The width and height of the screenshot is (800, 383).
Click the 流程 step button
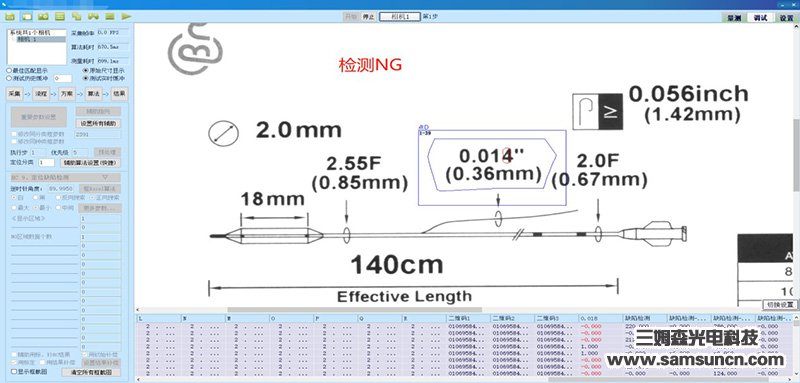pyautogui.click(x=40, y=94)
